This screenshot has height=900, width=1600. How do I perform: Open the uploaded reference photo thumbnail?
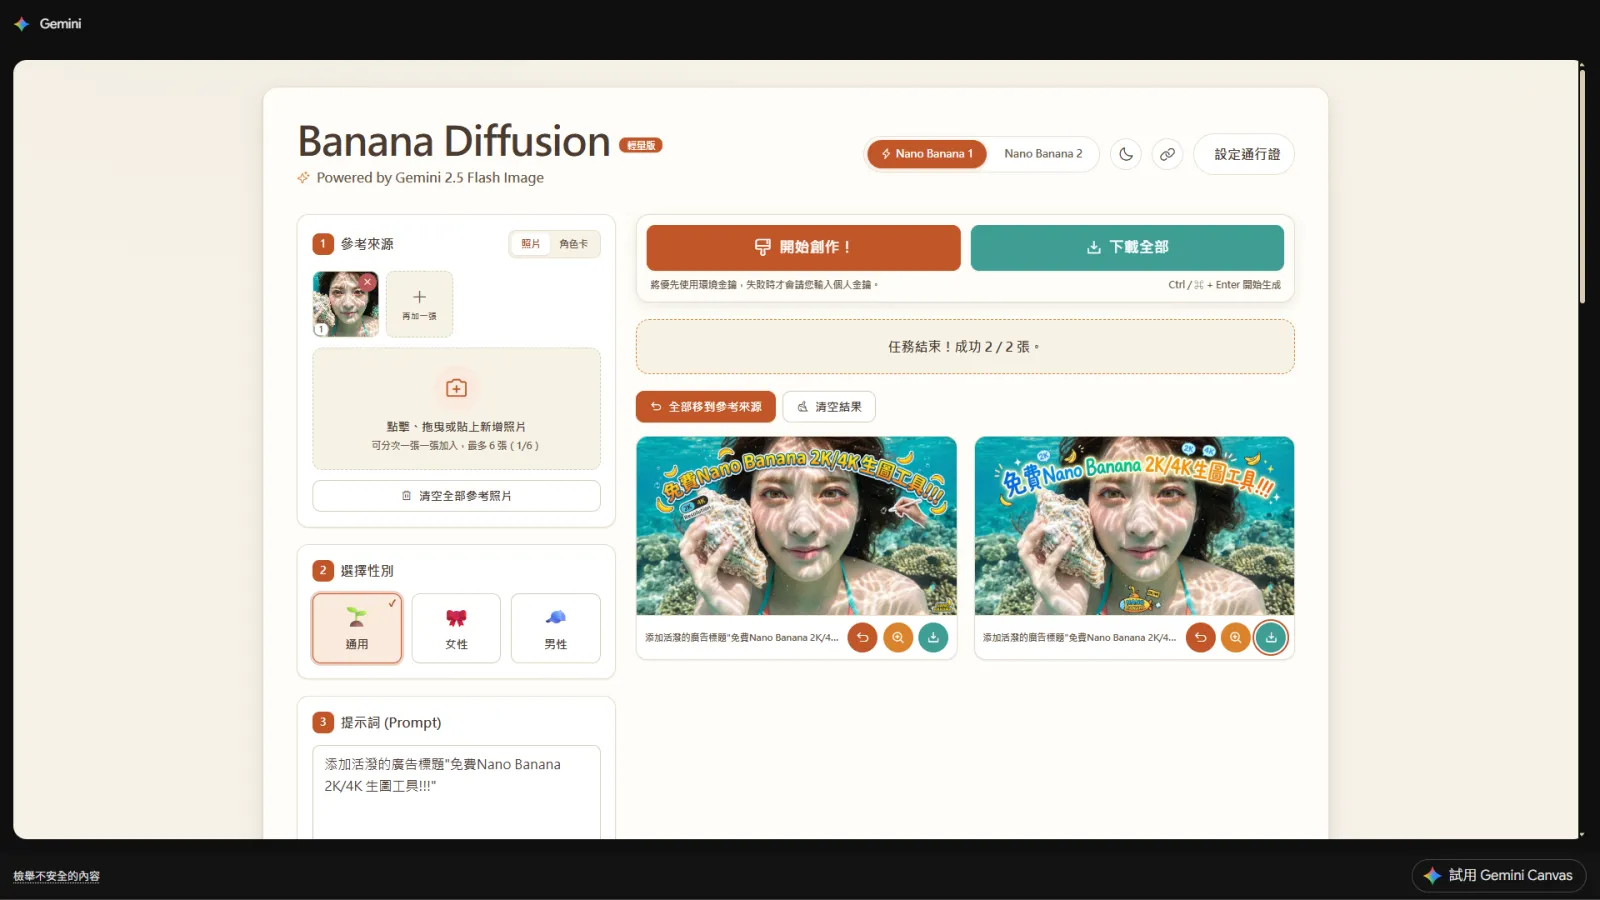(x=346, y=304)
